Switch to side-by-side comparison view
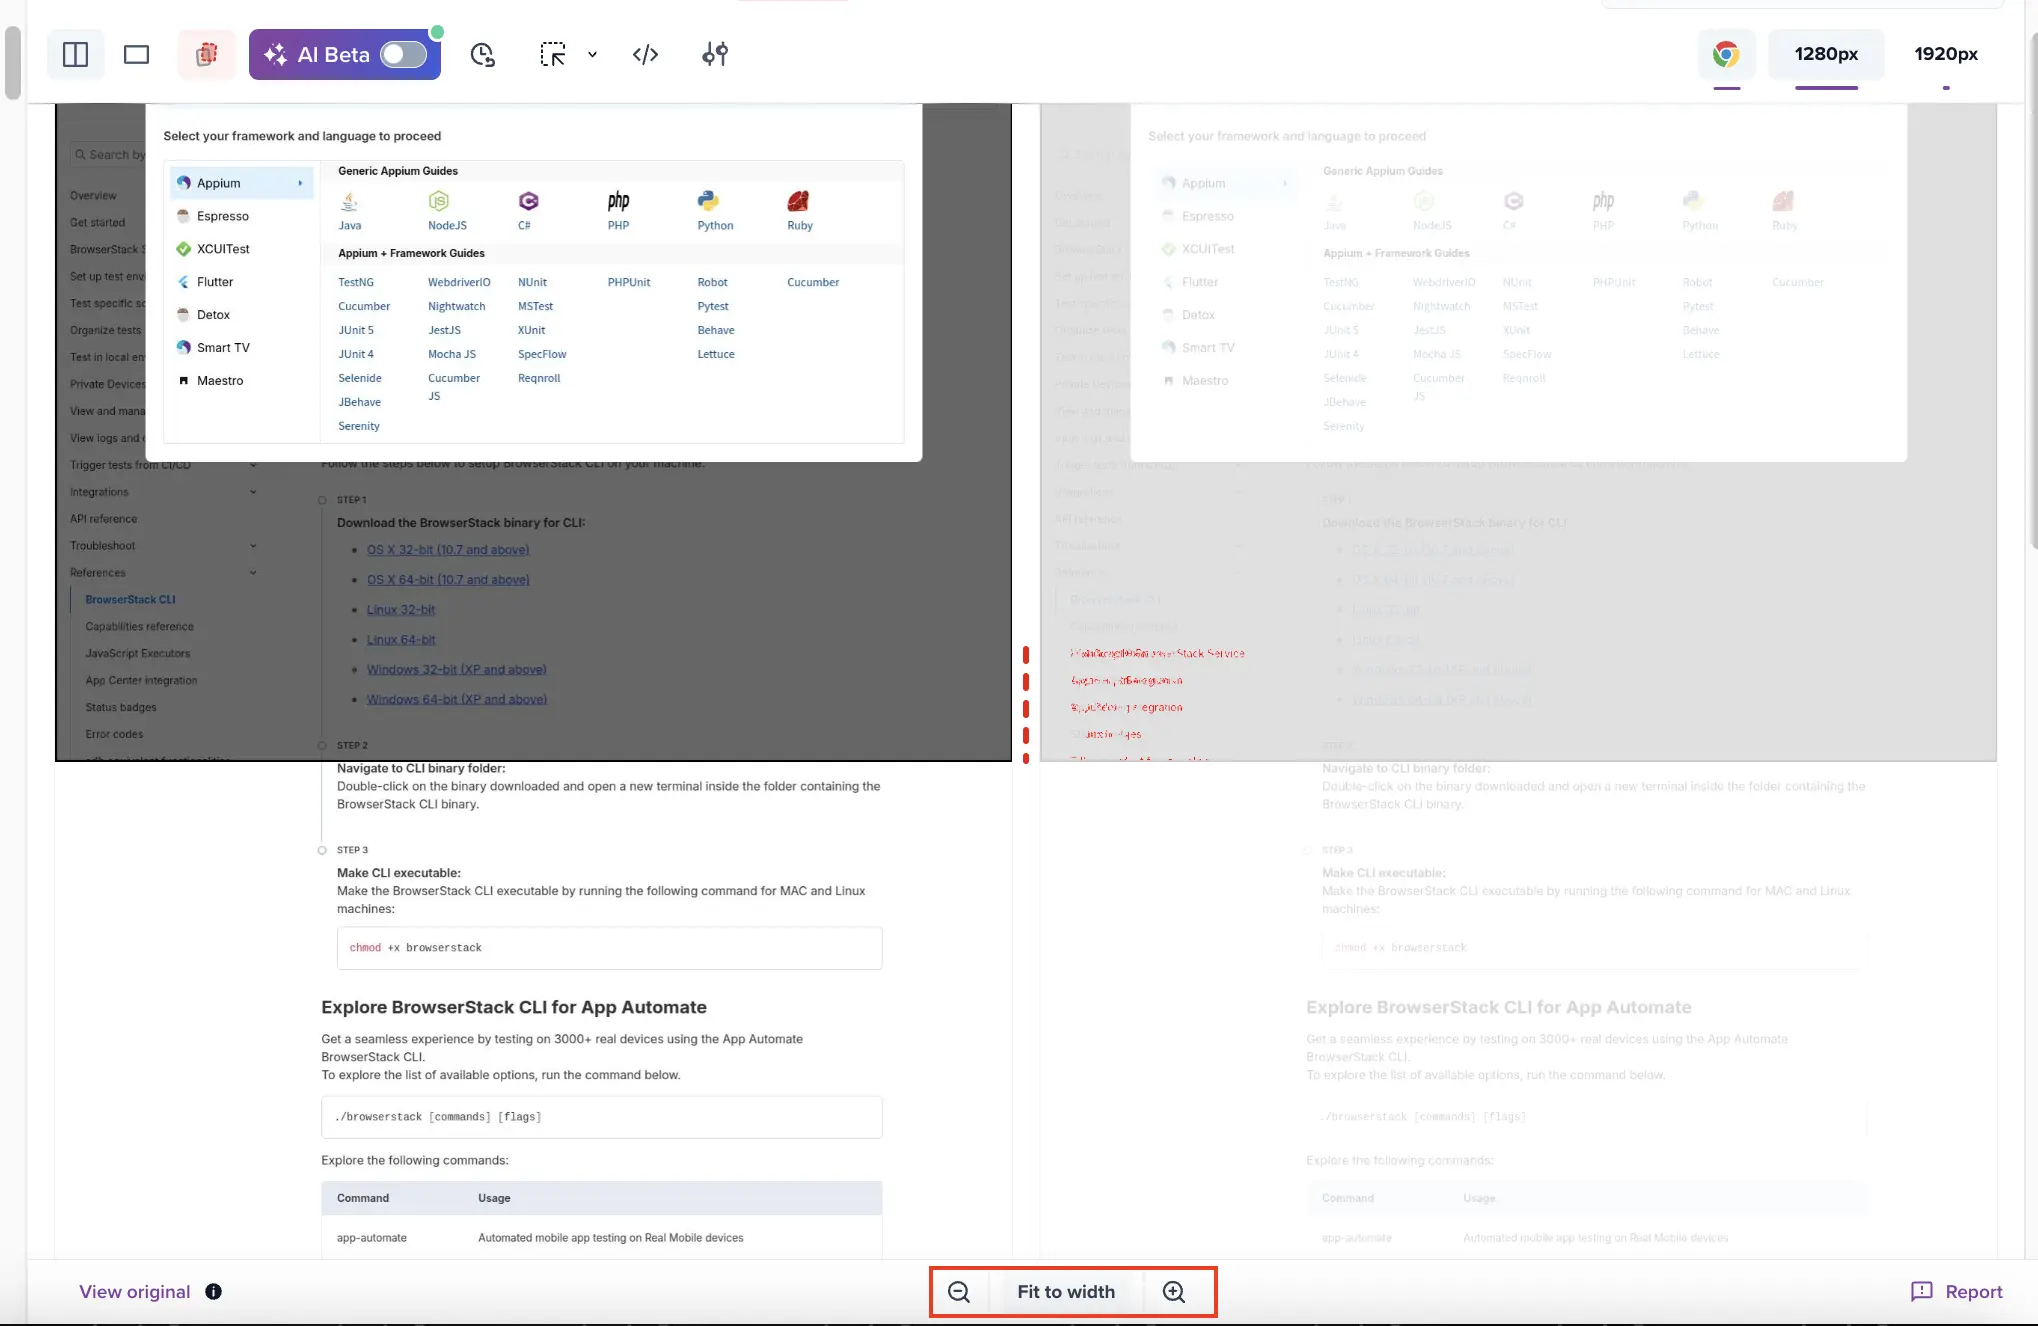The height and width of the screenshot is (1326, 2038). point(76,54)
